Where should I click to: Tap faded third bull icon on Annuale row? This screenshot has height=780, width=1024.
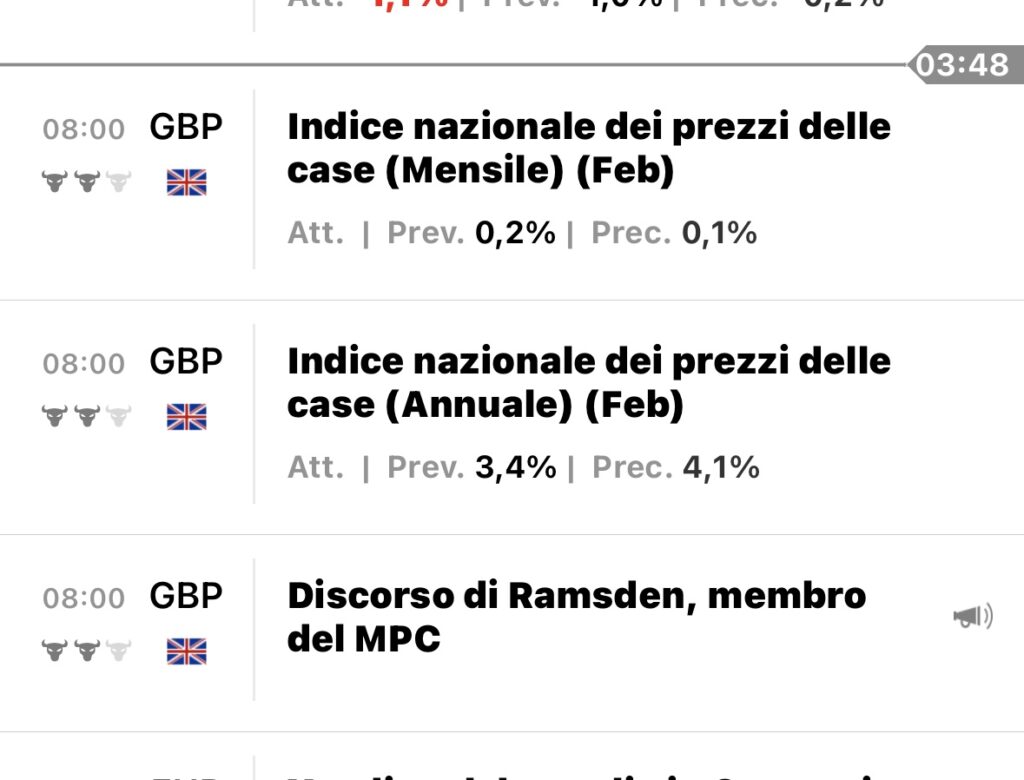click(119, 416)
